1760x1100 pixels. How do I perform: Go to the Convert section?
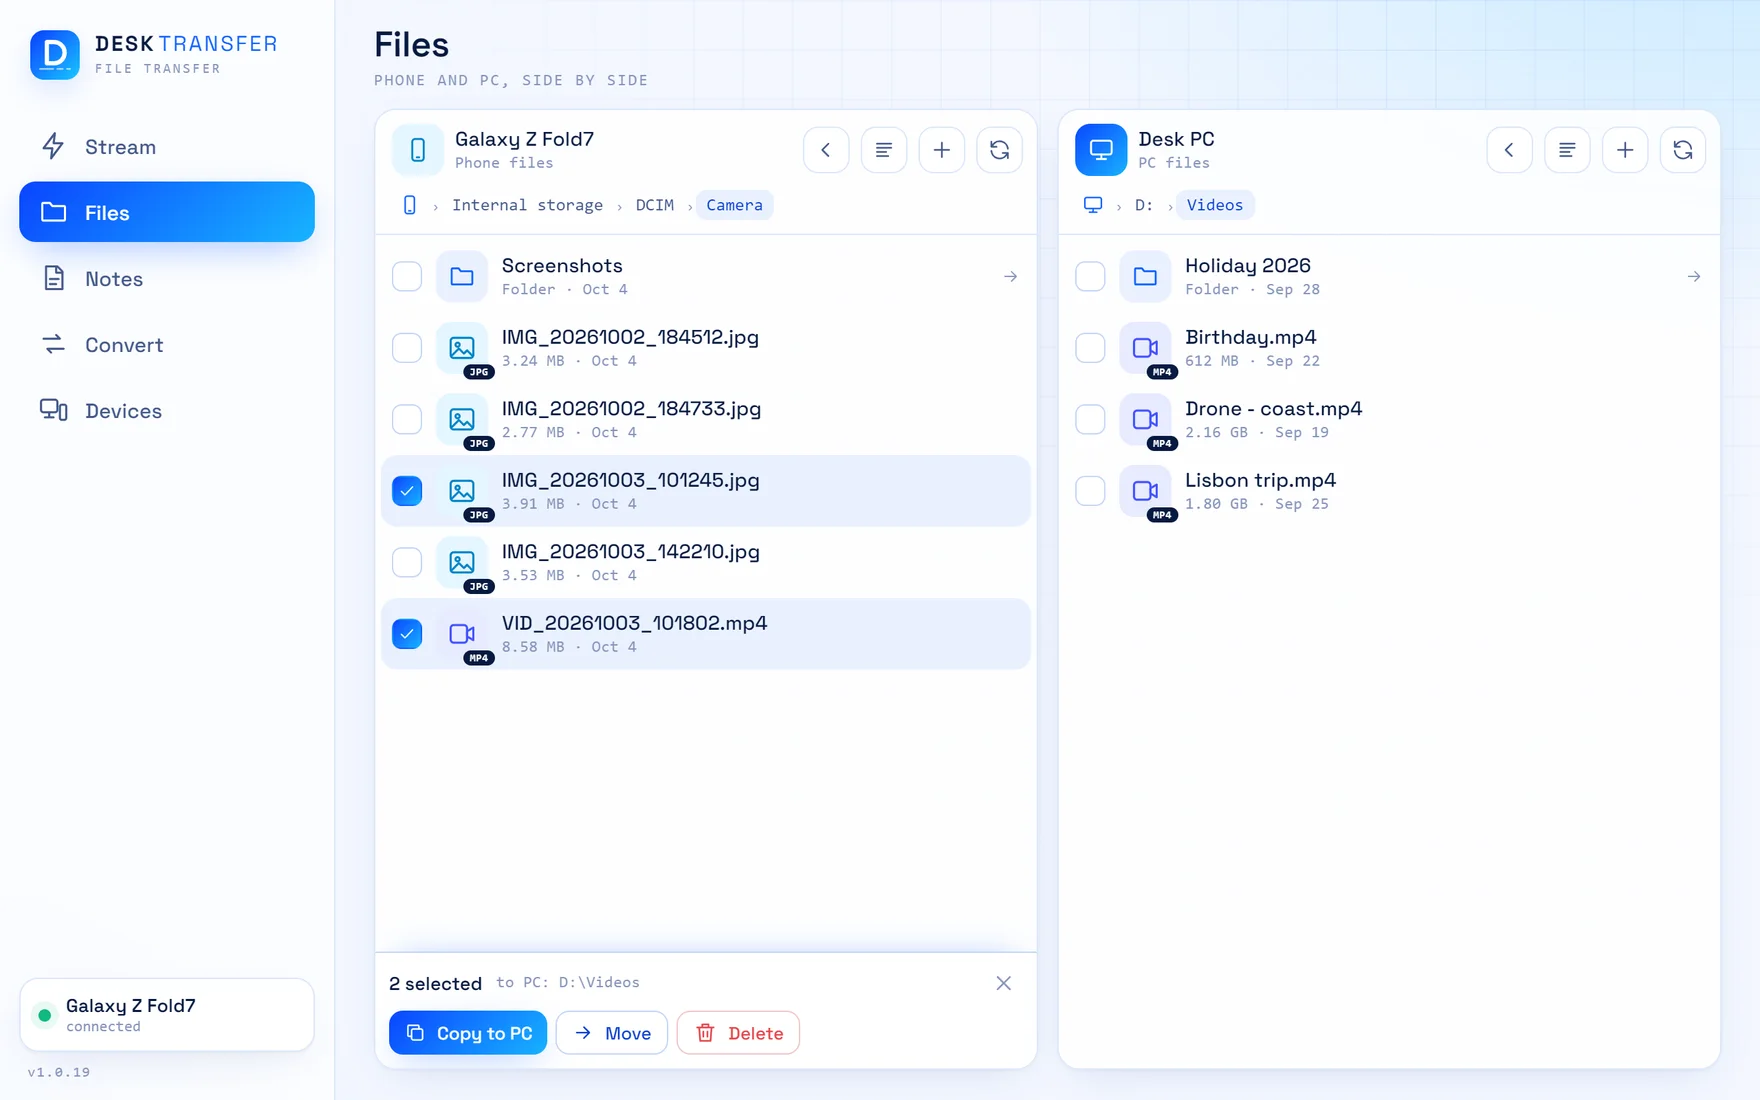tap(167, 345)
